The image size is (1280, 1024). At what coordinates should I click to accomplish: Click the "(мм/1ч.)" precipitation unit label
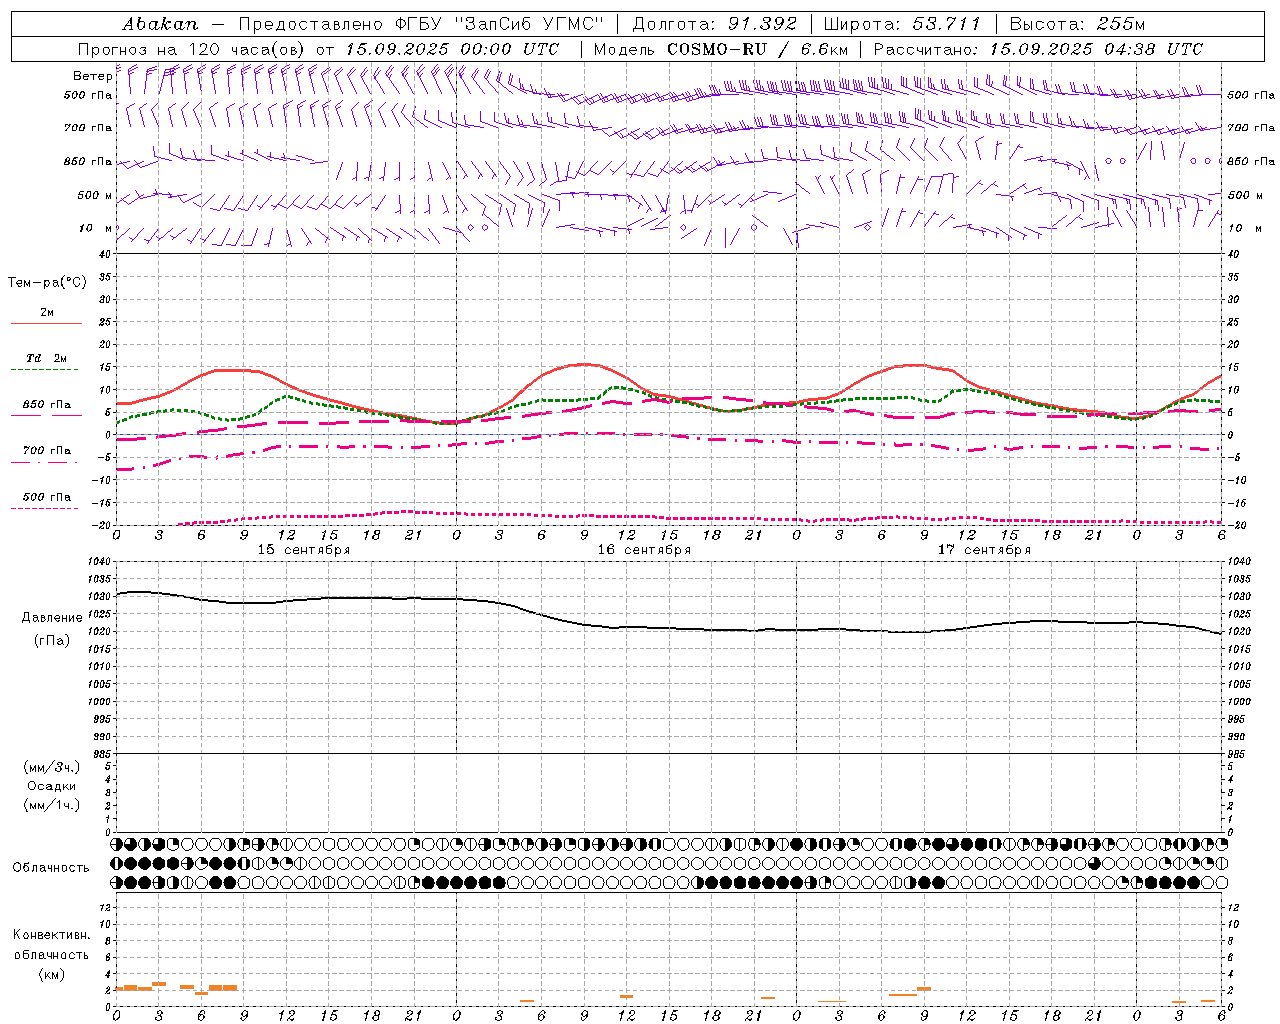(51, 805)
